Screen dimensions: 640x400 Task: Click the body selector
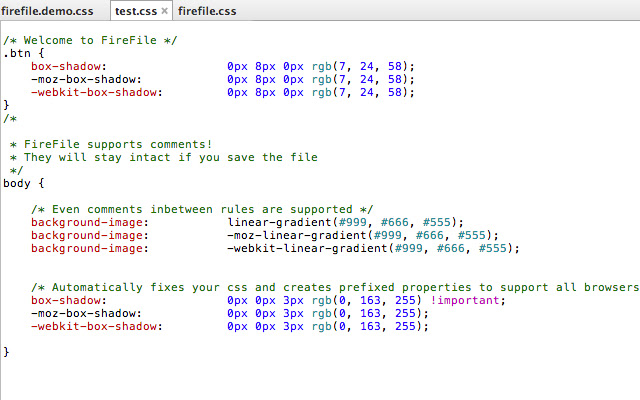coord(17,184)
